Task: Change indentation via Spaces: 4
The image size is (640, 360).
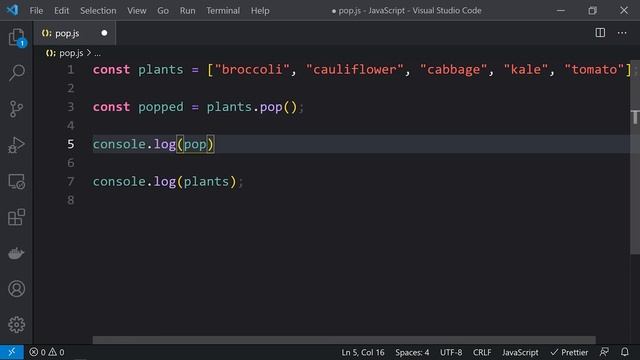Action: click(x=412, y=352)
